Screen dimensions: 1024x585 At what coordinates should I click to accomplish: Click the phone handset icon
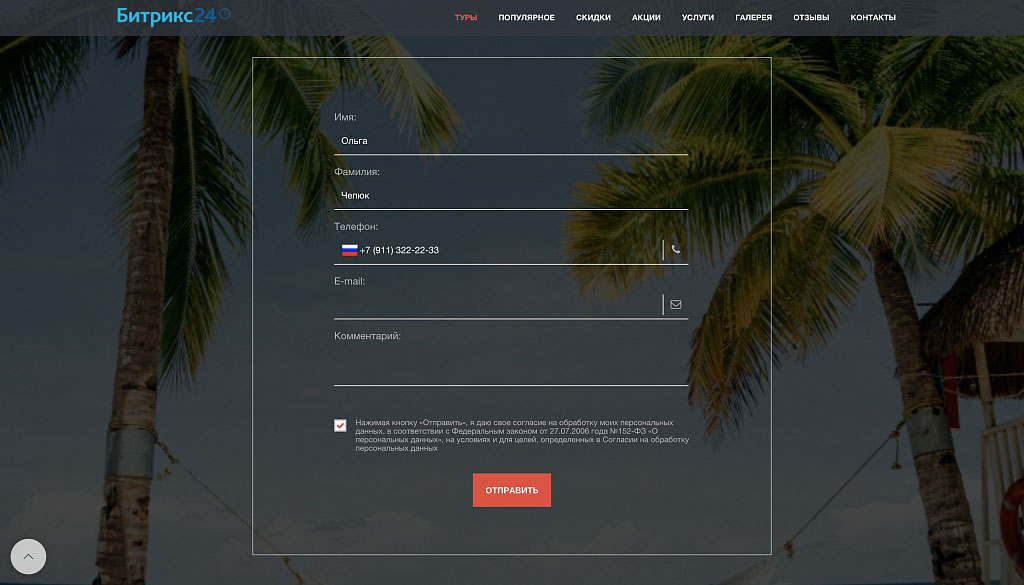tap(676, 250)
